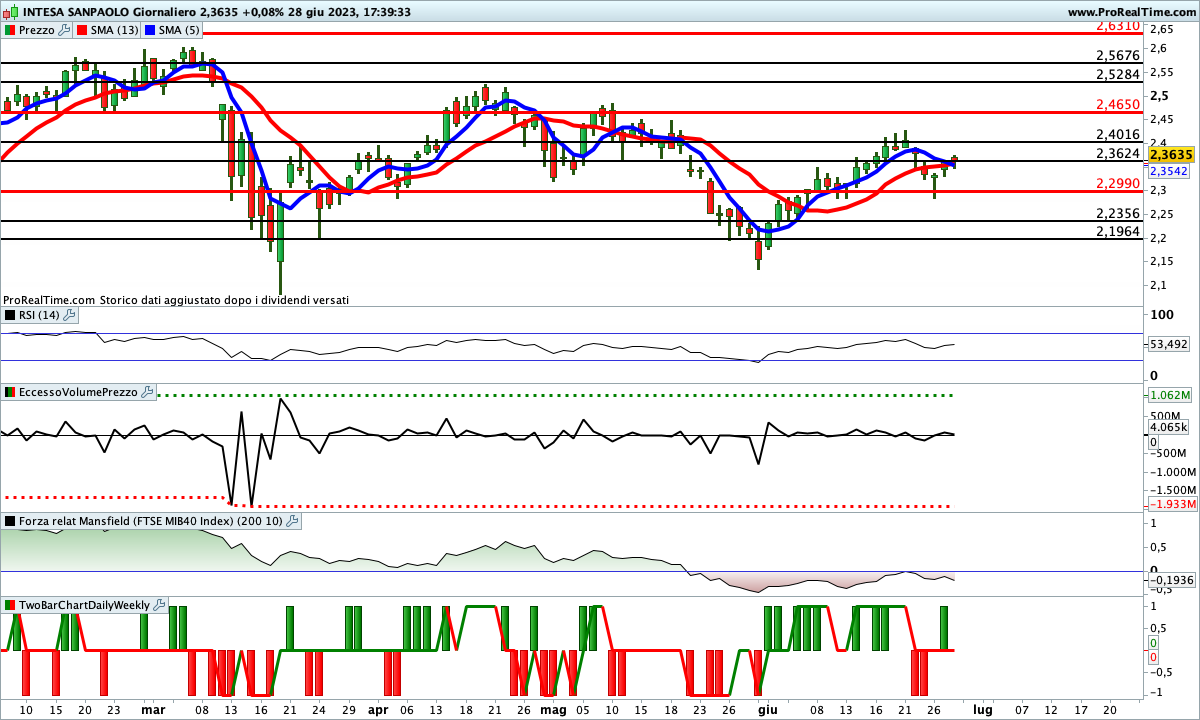Click the blue SMA value tag 2,3542
The width and height of the screenshot is (1200, 720).
click(x=1171, y=171)
